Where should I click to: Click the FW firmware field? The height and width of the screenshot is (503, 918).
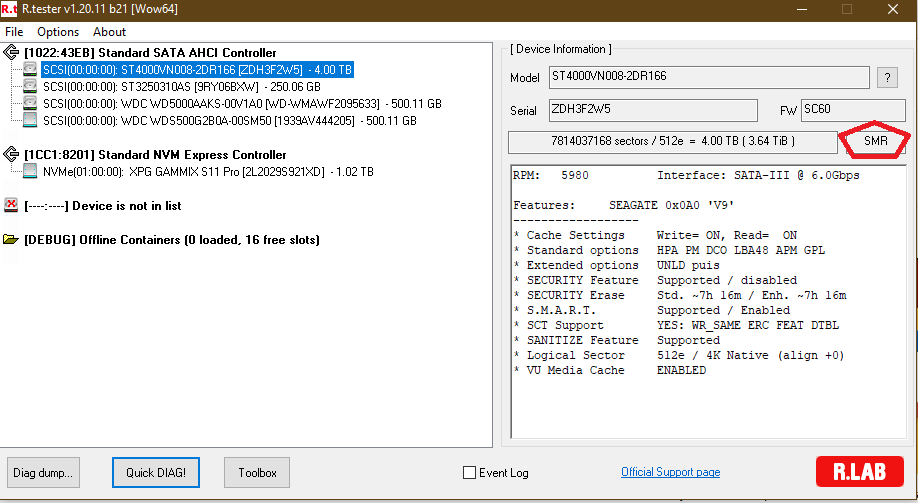coord(852,110)
